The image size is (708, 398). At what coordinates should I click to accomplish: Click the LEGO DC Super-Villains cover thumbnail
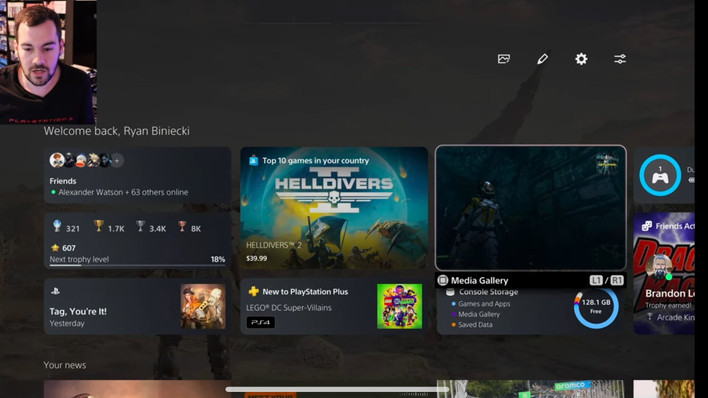[400, 306]
